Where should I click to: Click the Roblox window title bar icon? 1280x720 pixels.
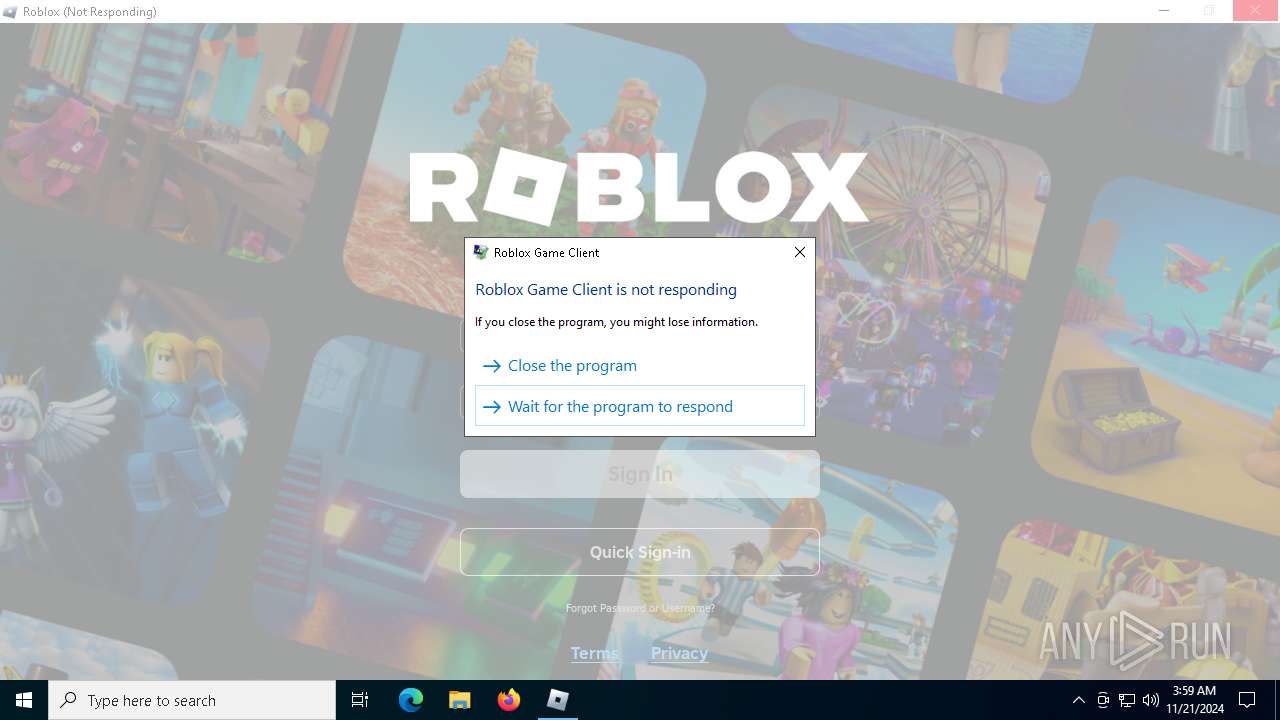pos(11,12)
